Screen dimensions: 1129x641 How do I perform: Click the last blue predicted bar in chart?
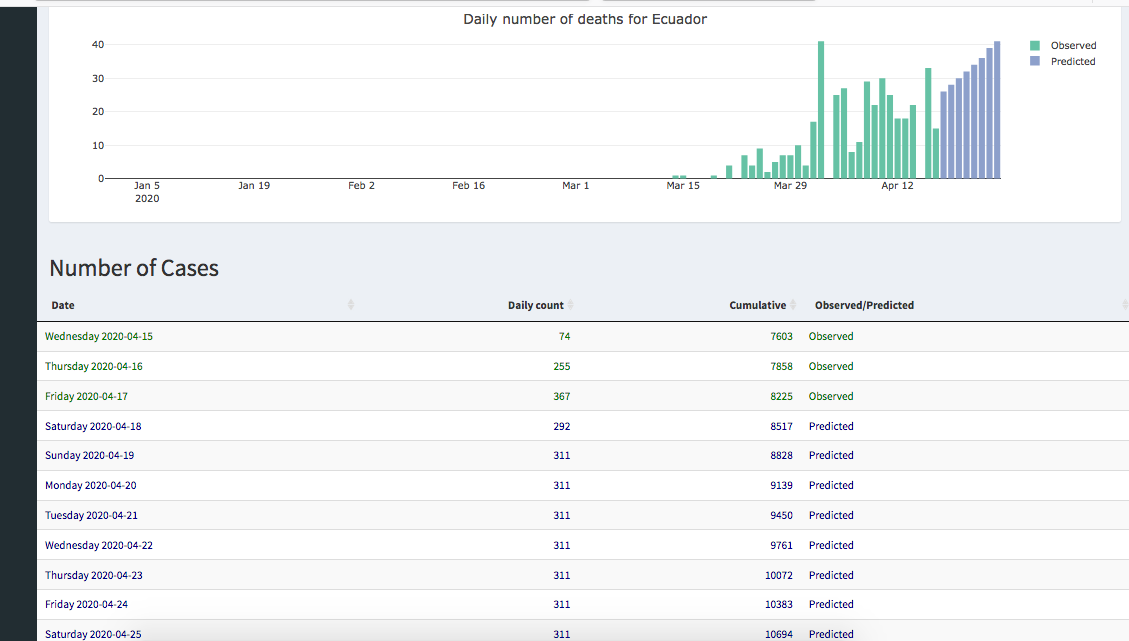pyautogui.click(x=997, y=110)
